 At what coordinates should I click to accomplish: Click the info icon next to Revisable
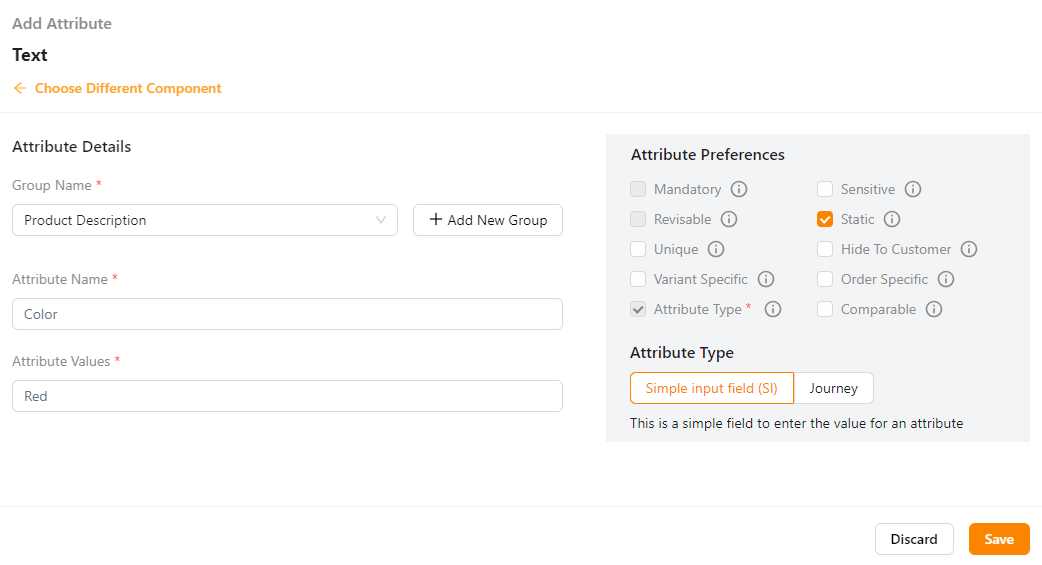[729, 219]
